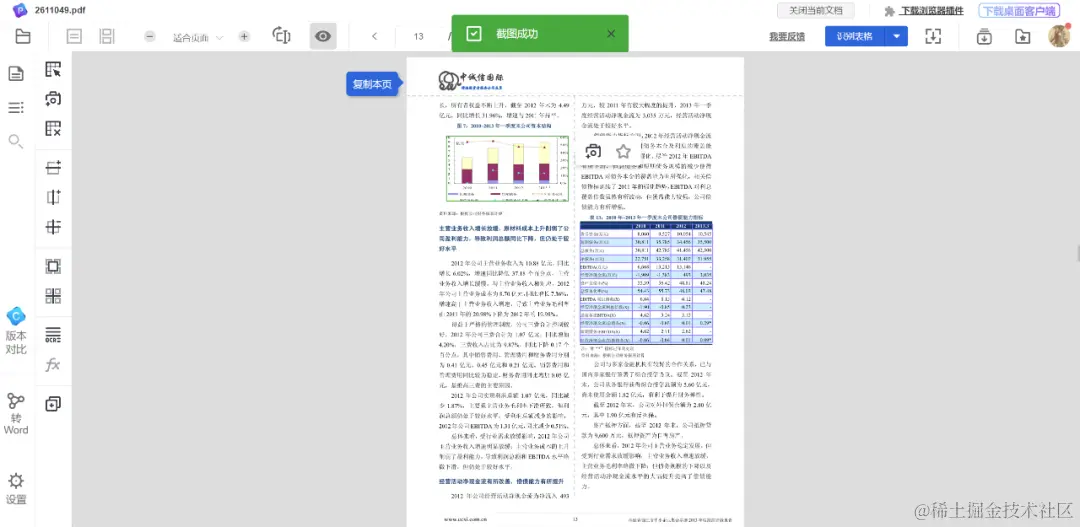Open the document page panel icon
The width and height of the screenshot is (1080, 527).
16,74
